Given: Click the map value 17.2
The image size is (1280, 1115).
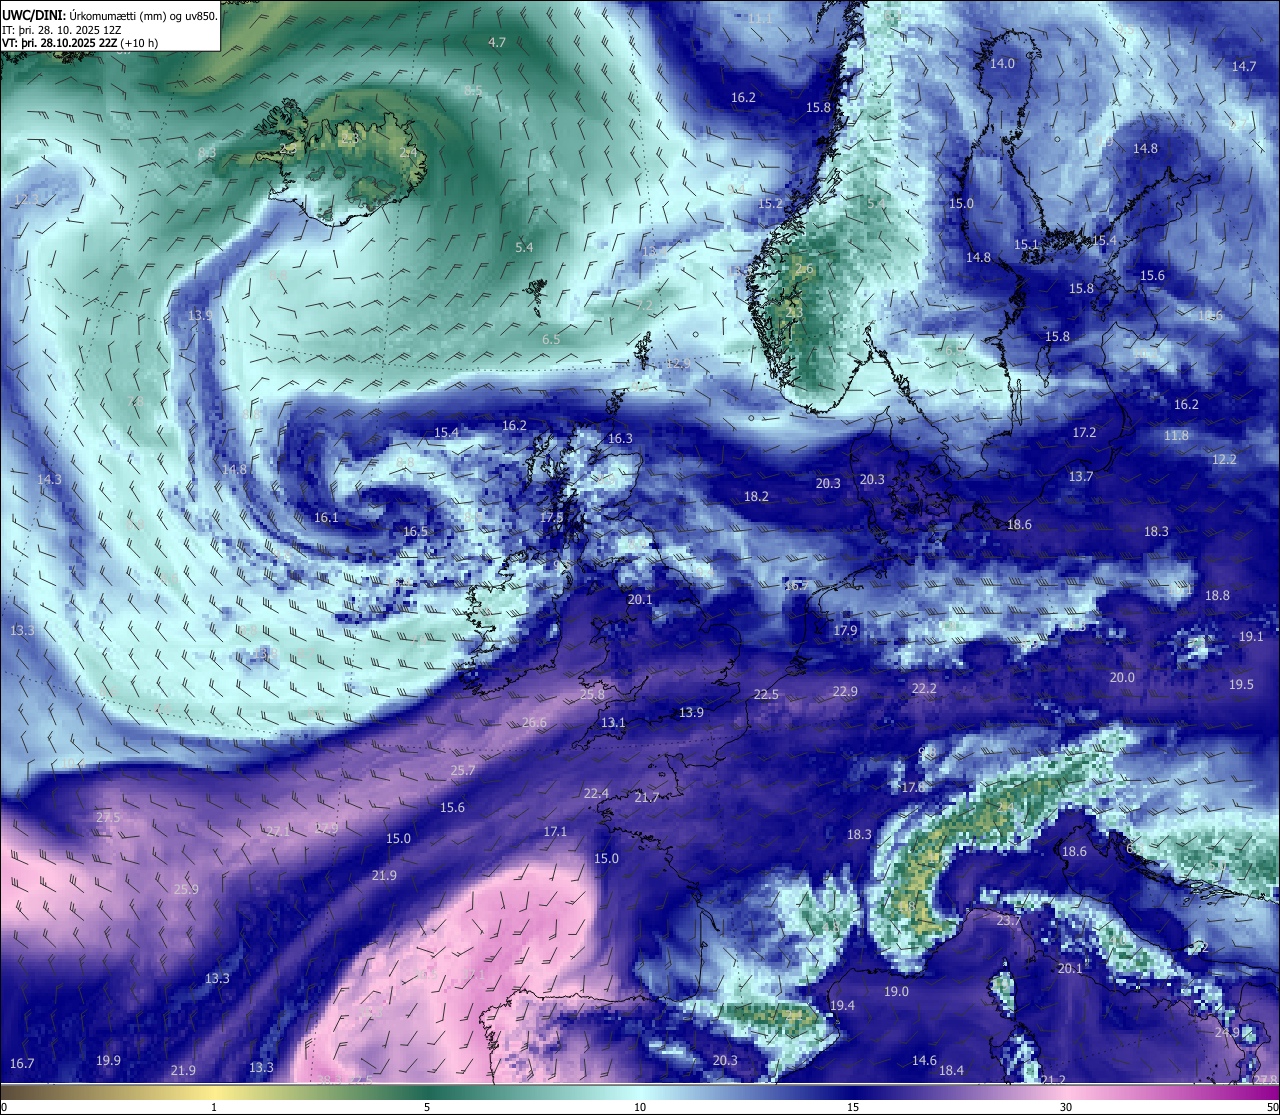Looking at the screenshot, I should coord(1084,432).
